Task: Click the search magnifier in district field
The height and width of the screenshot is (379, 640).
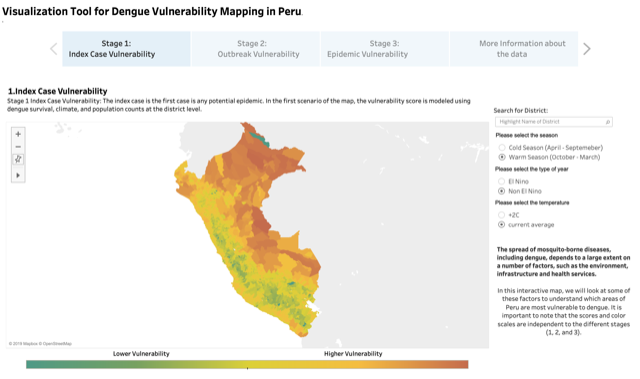Action: point(607,122)
